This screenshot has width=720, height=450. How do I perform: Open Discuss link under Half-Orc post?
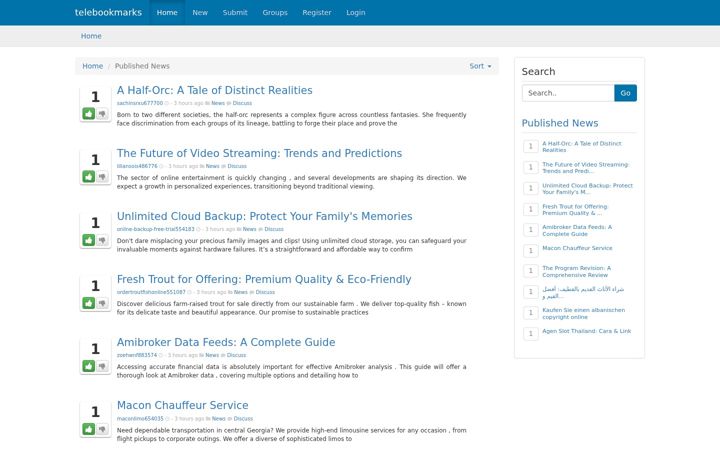[242, 103]
